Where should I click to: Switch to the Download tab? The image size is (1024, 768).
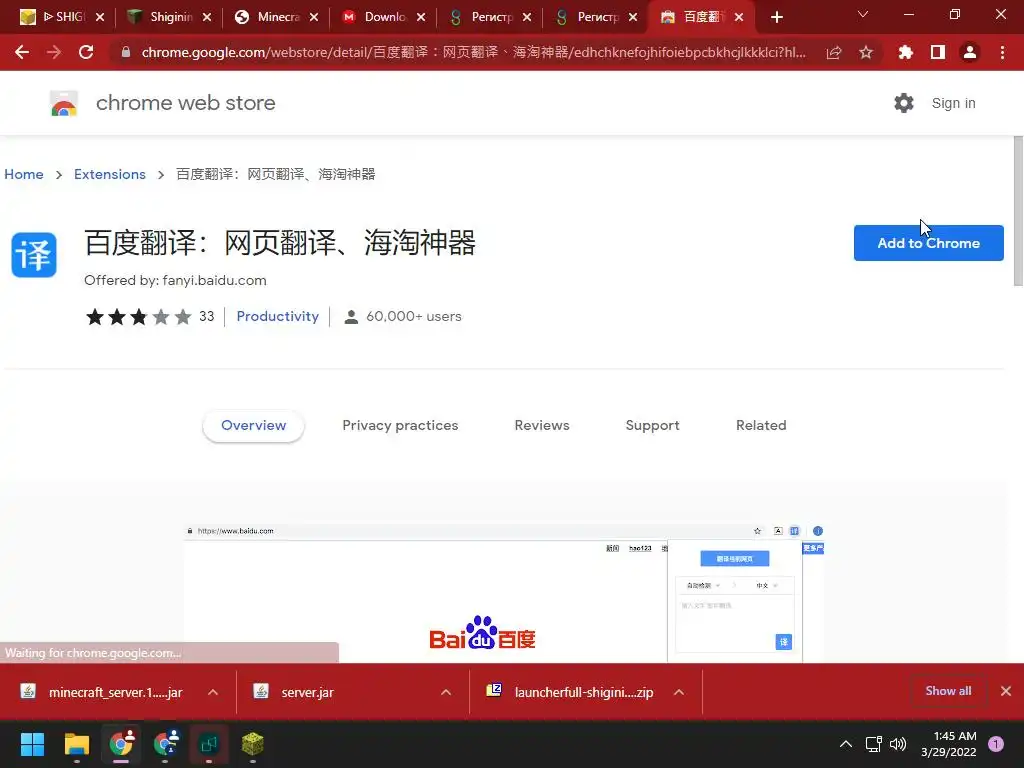383,17
